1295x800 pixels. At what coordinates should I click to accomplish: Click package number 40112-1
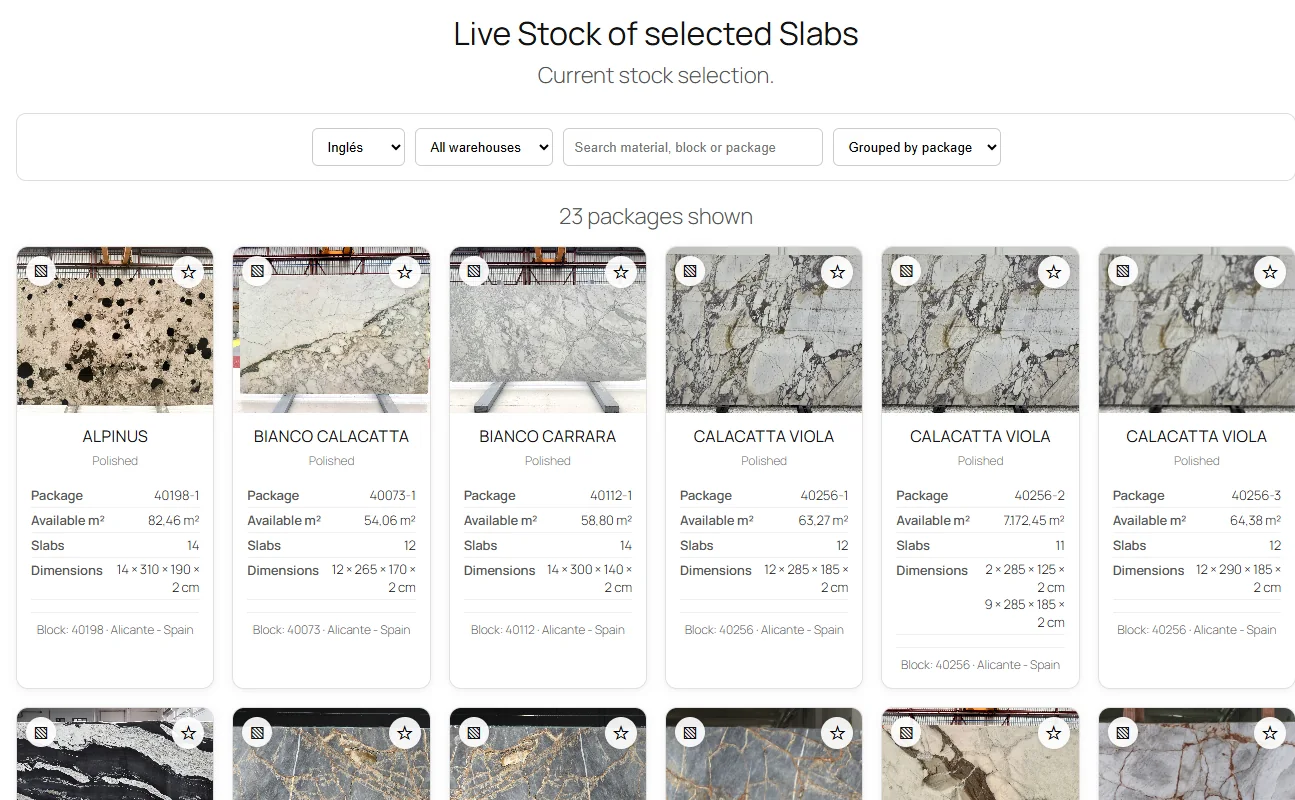(610, 496)
